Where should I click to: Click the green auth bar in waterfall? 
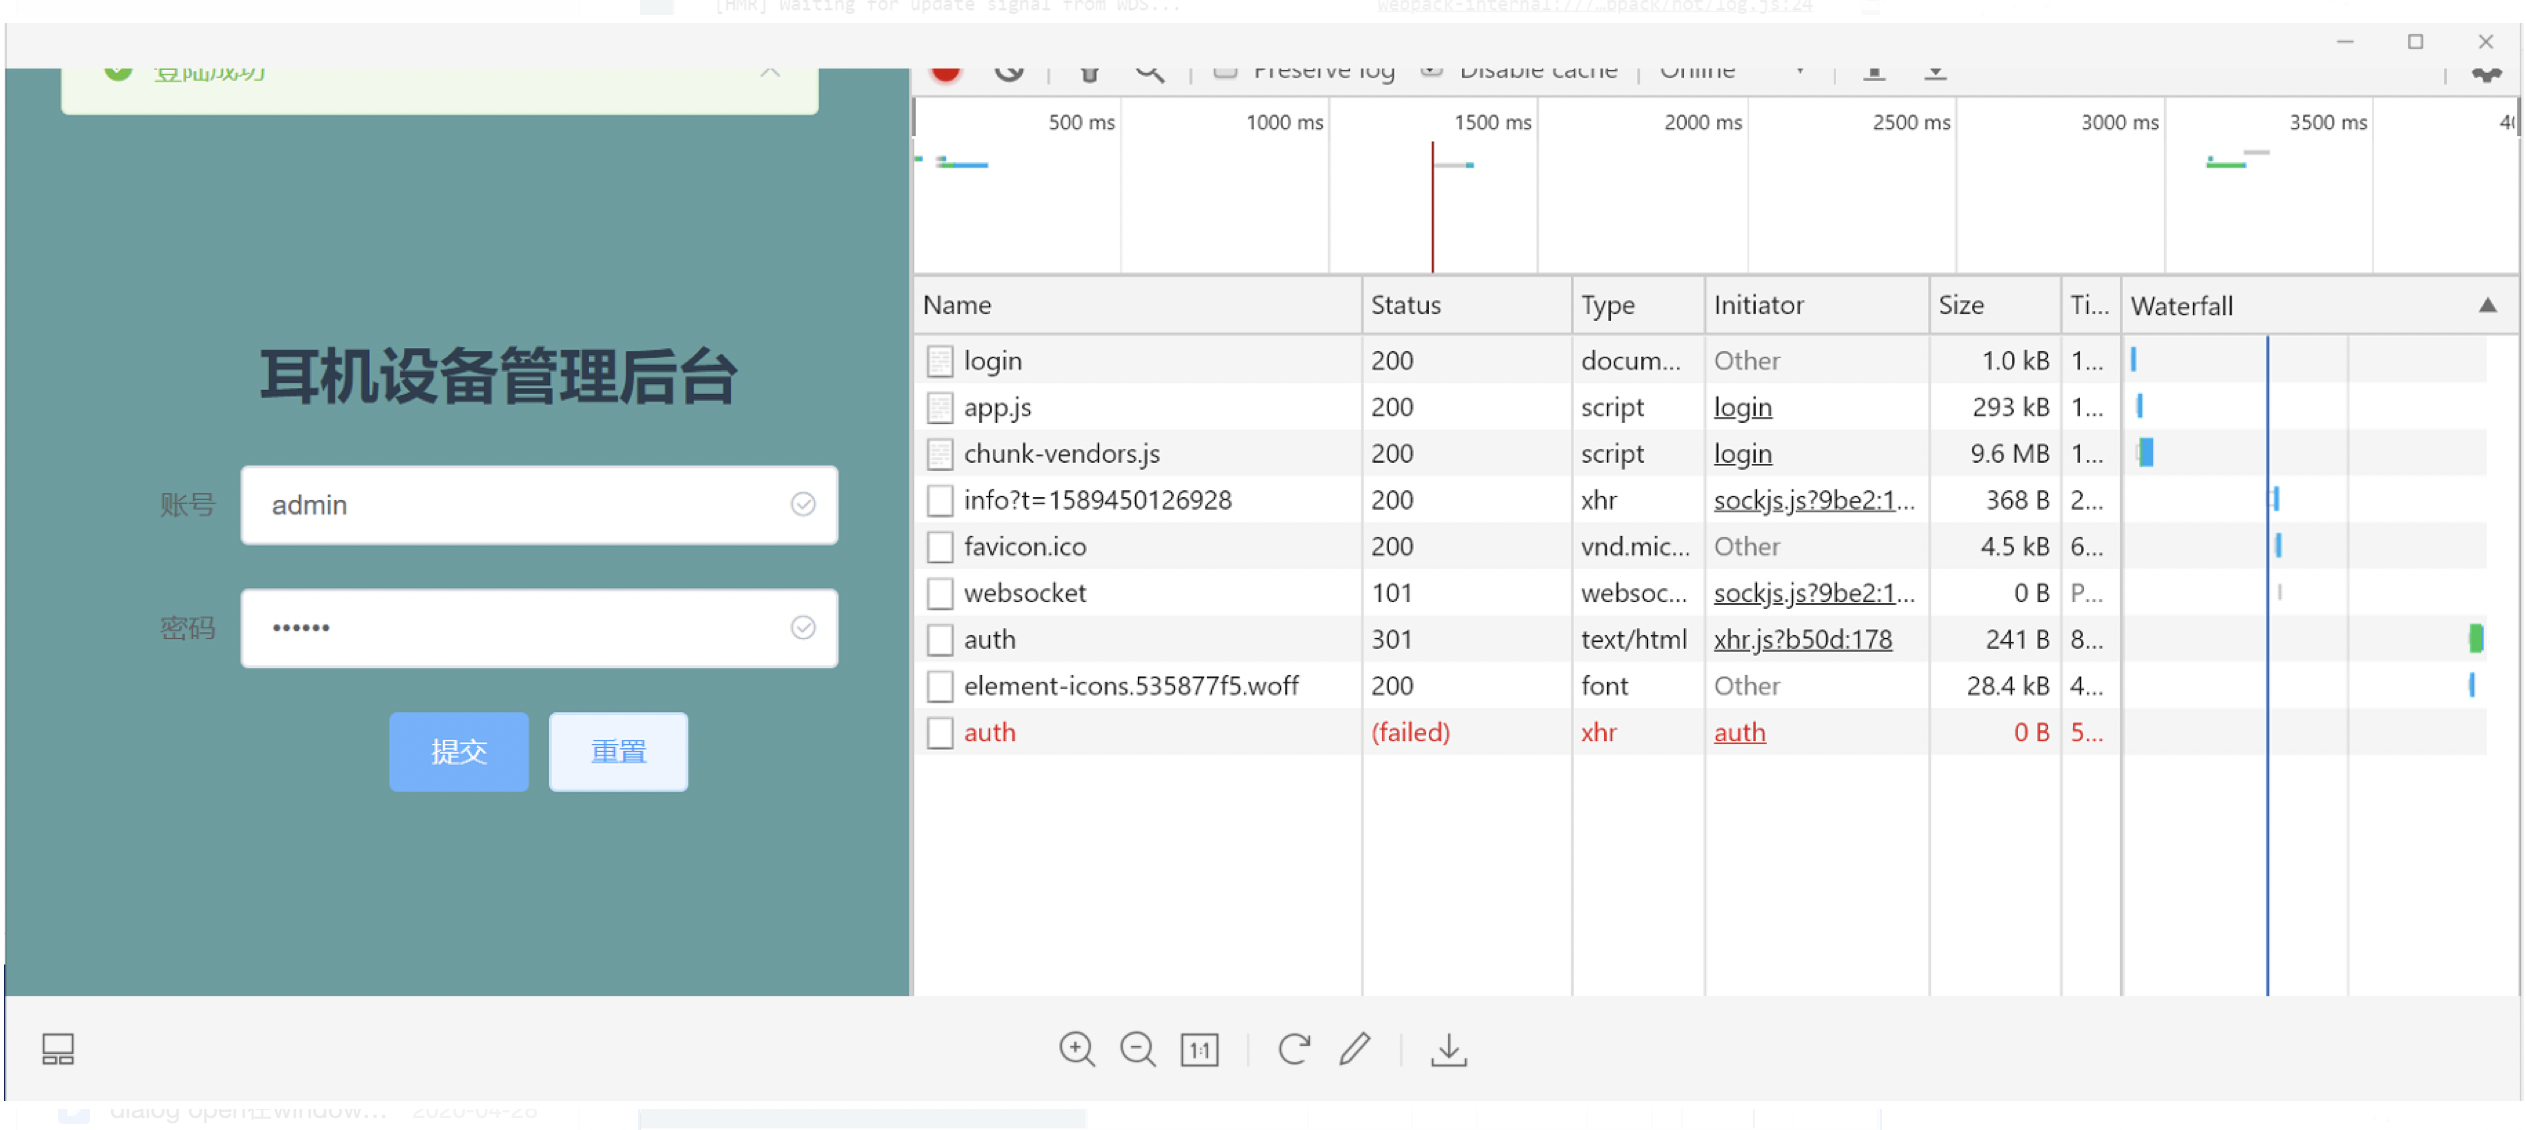tap(2476, 638)
